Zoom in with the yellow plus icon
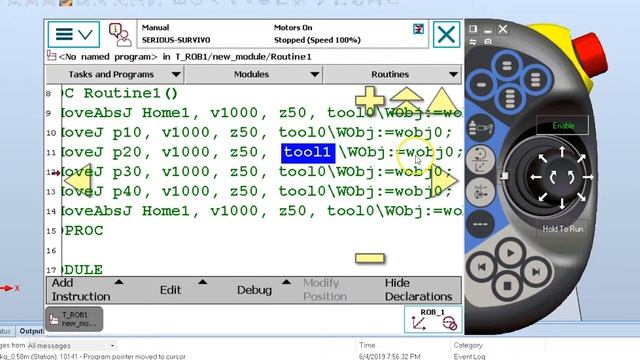Screen dimensions: 640x360 pyautogui.click(x=369, y=99)
